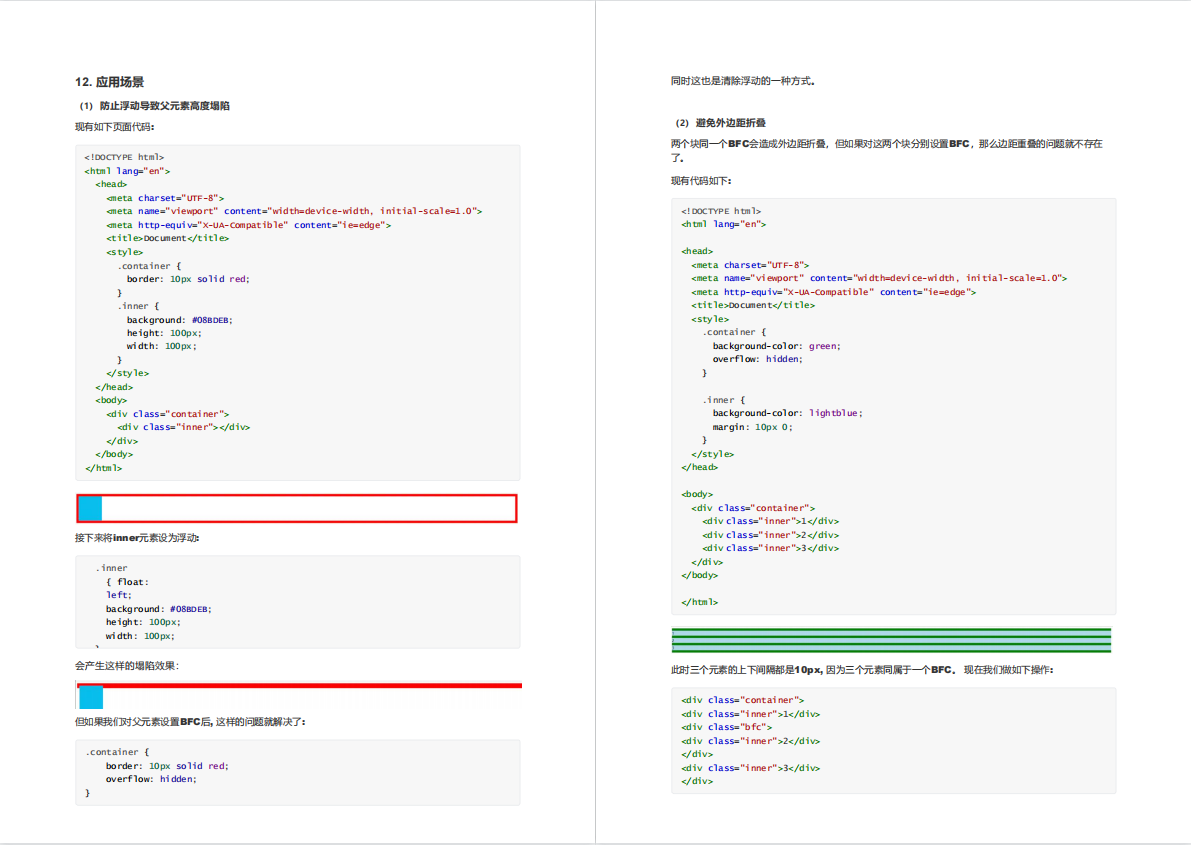The height and width of the screenshot is (845, 1191).
Task: Click the "(1) 防止浮动导致父元素高度塌陷" subheading
Action: pyautogui.click(x=155, y=106)
